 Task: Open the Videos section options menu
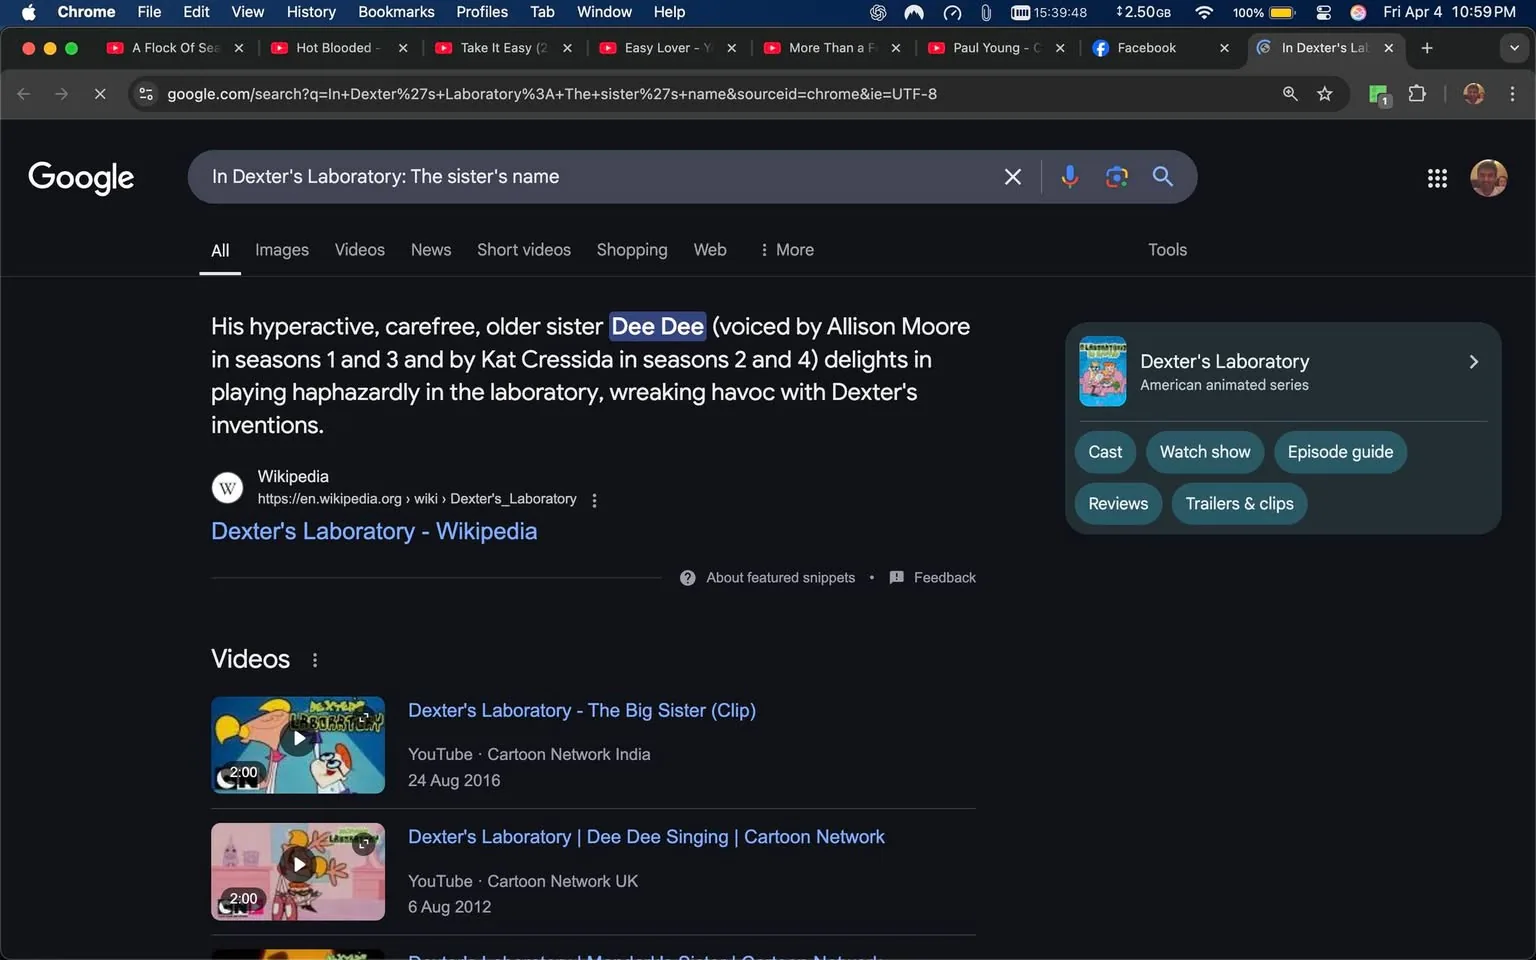click(314, 660)
